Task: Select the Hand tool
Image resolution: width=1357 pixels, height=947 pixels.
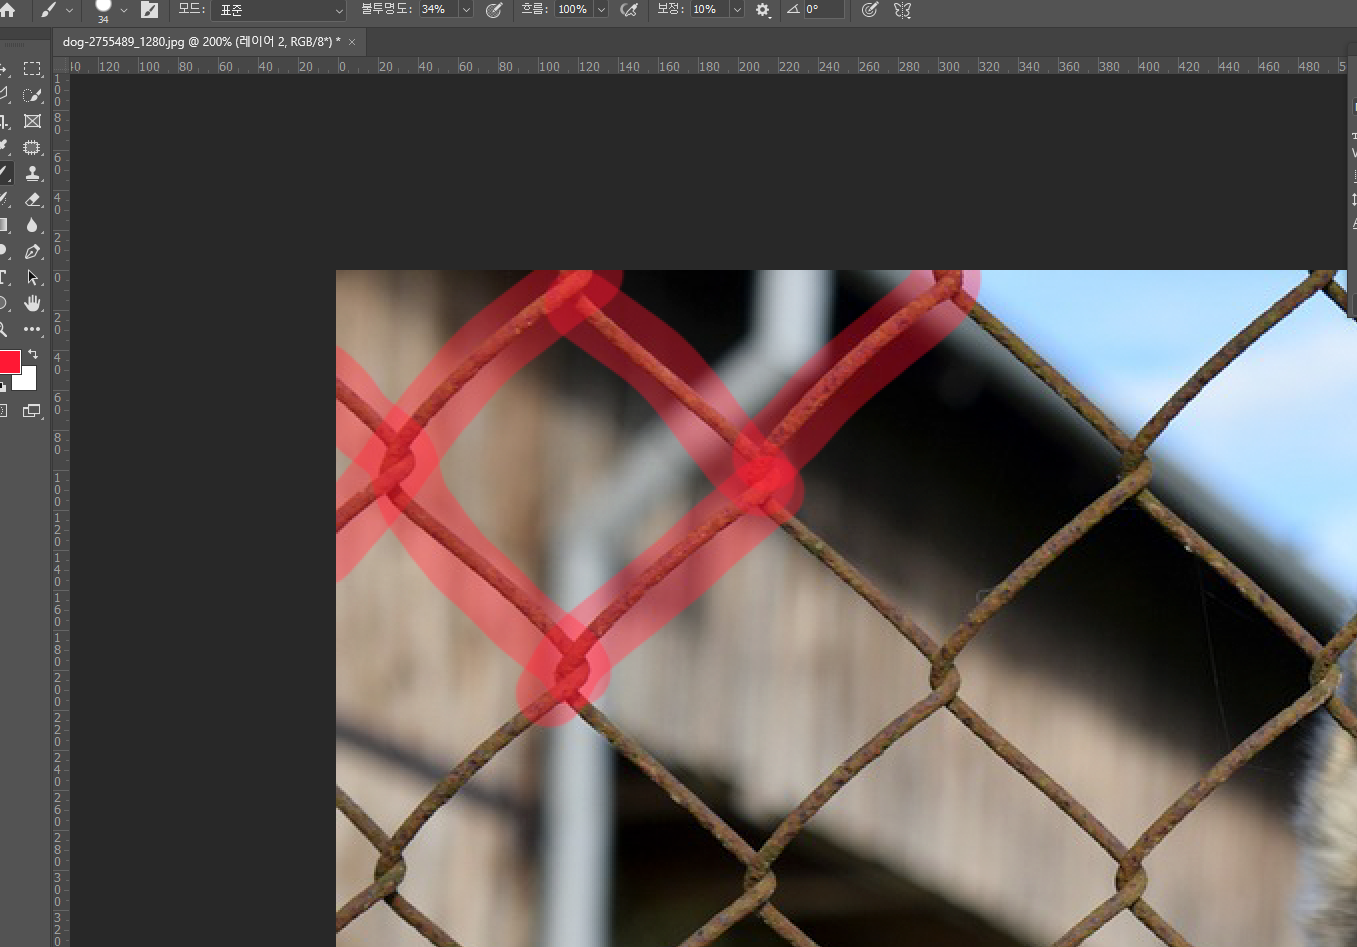Action: pyautogui.click(x=33, y=303)
